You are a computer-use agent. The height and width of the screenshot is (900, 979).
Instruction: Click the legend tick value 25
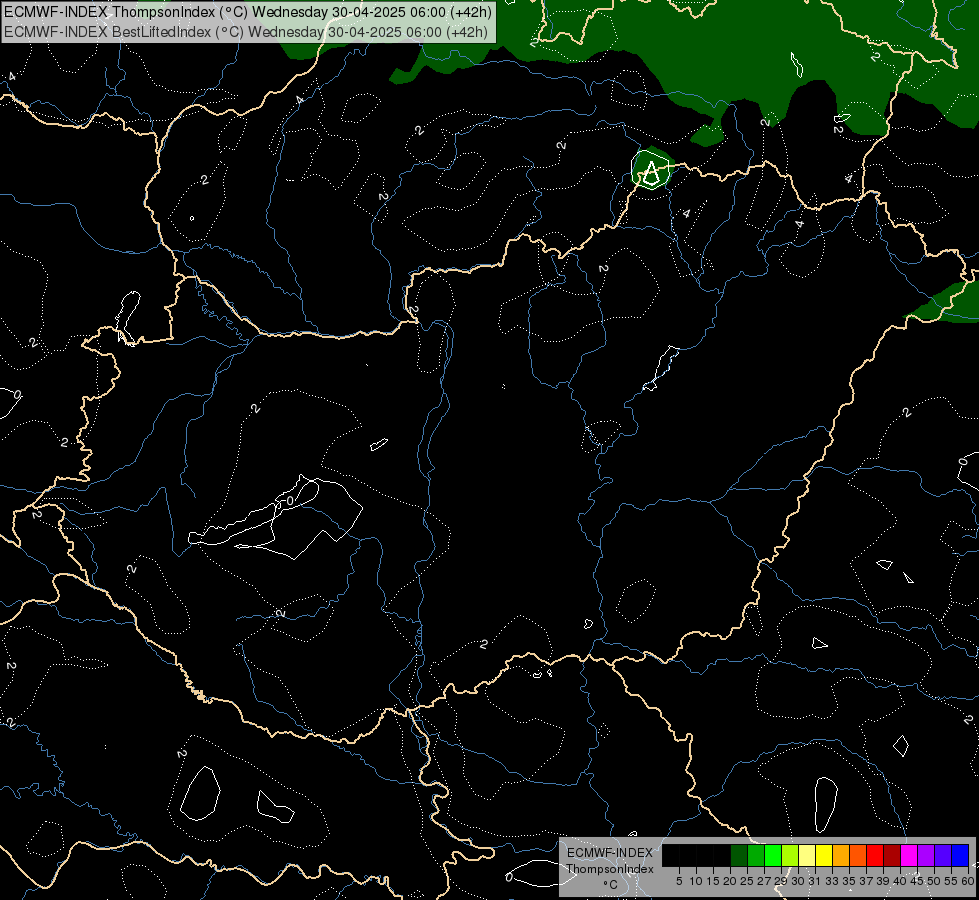click(x=747, y=881)
